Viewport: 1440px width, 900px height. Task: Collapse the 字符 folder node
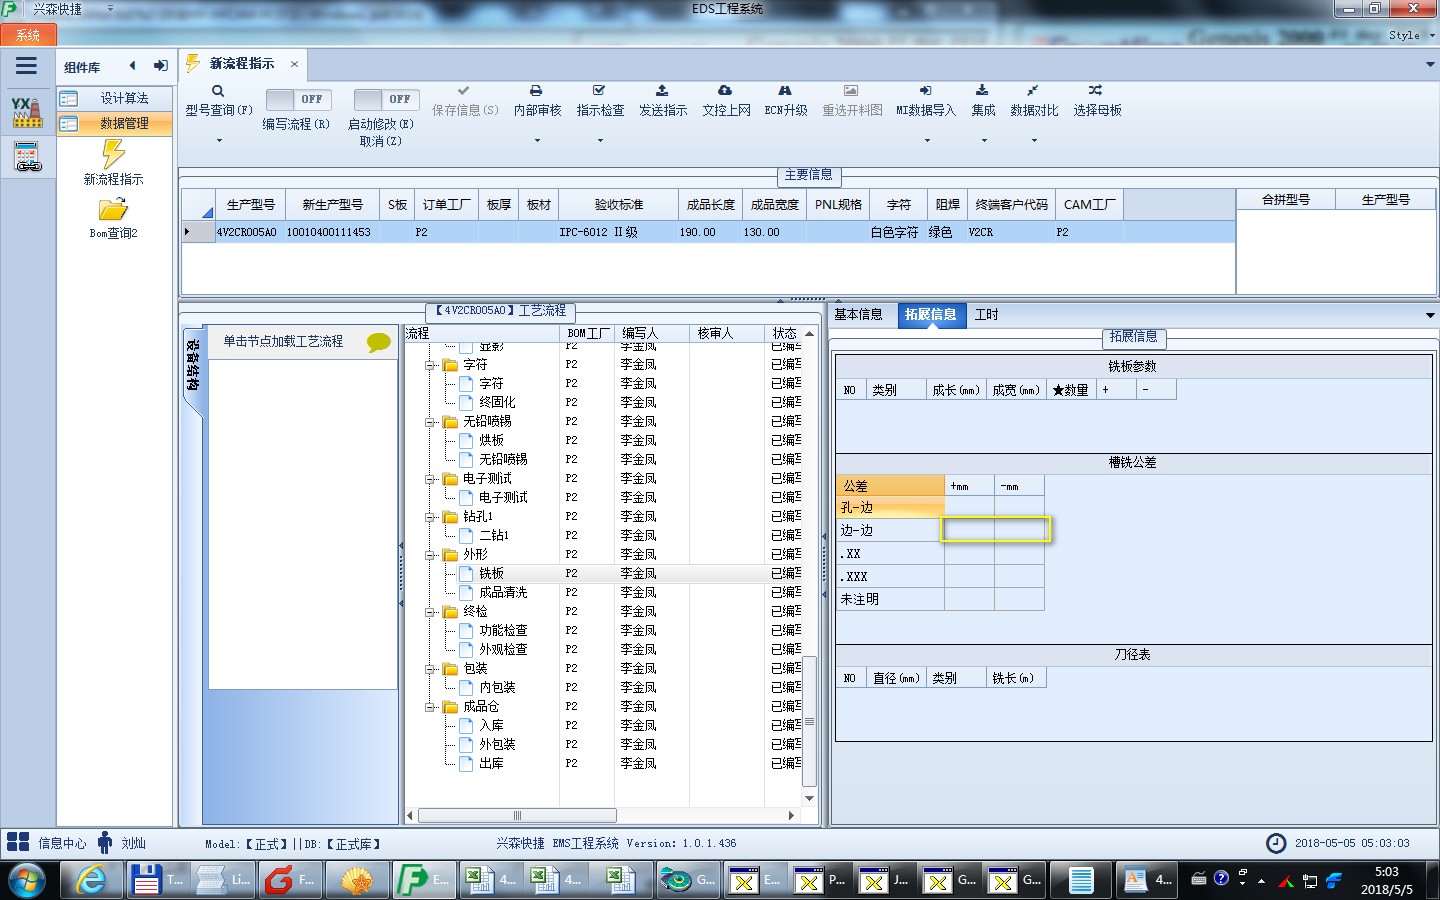click(x=431, y=365)
